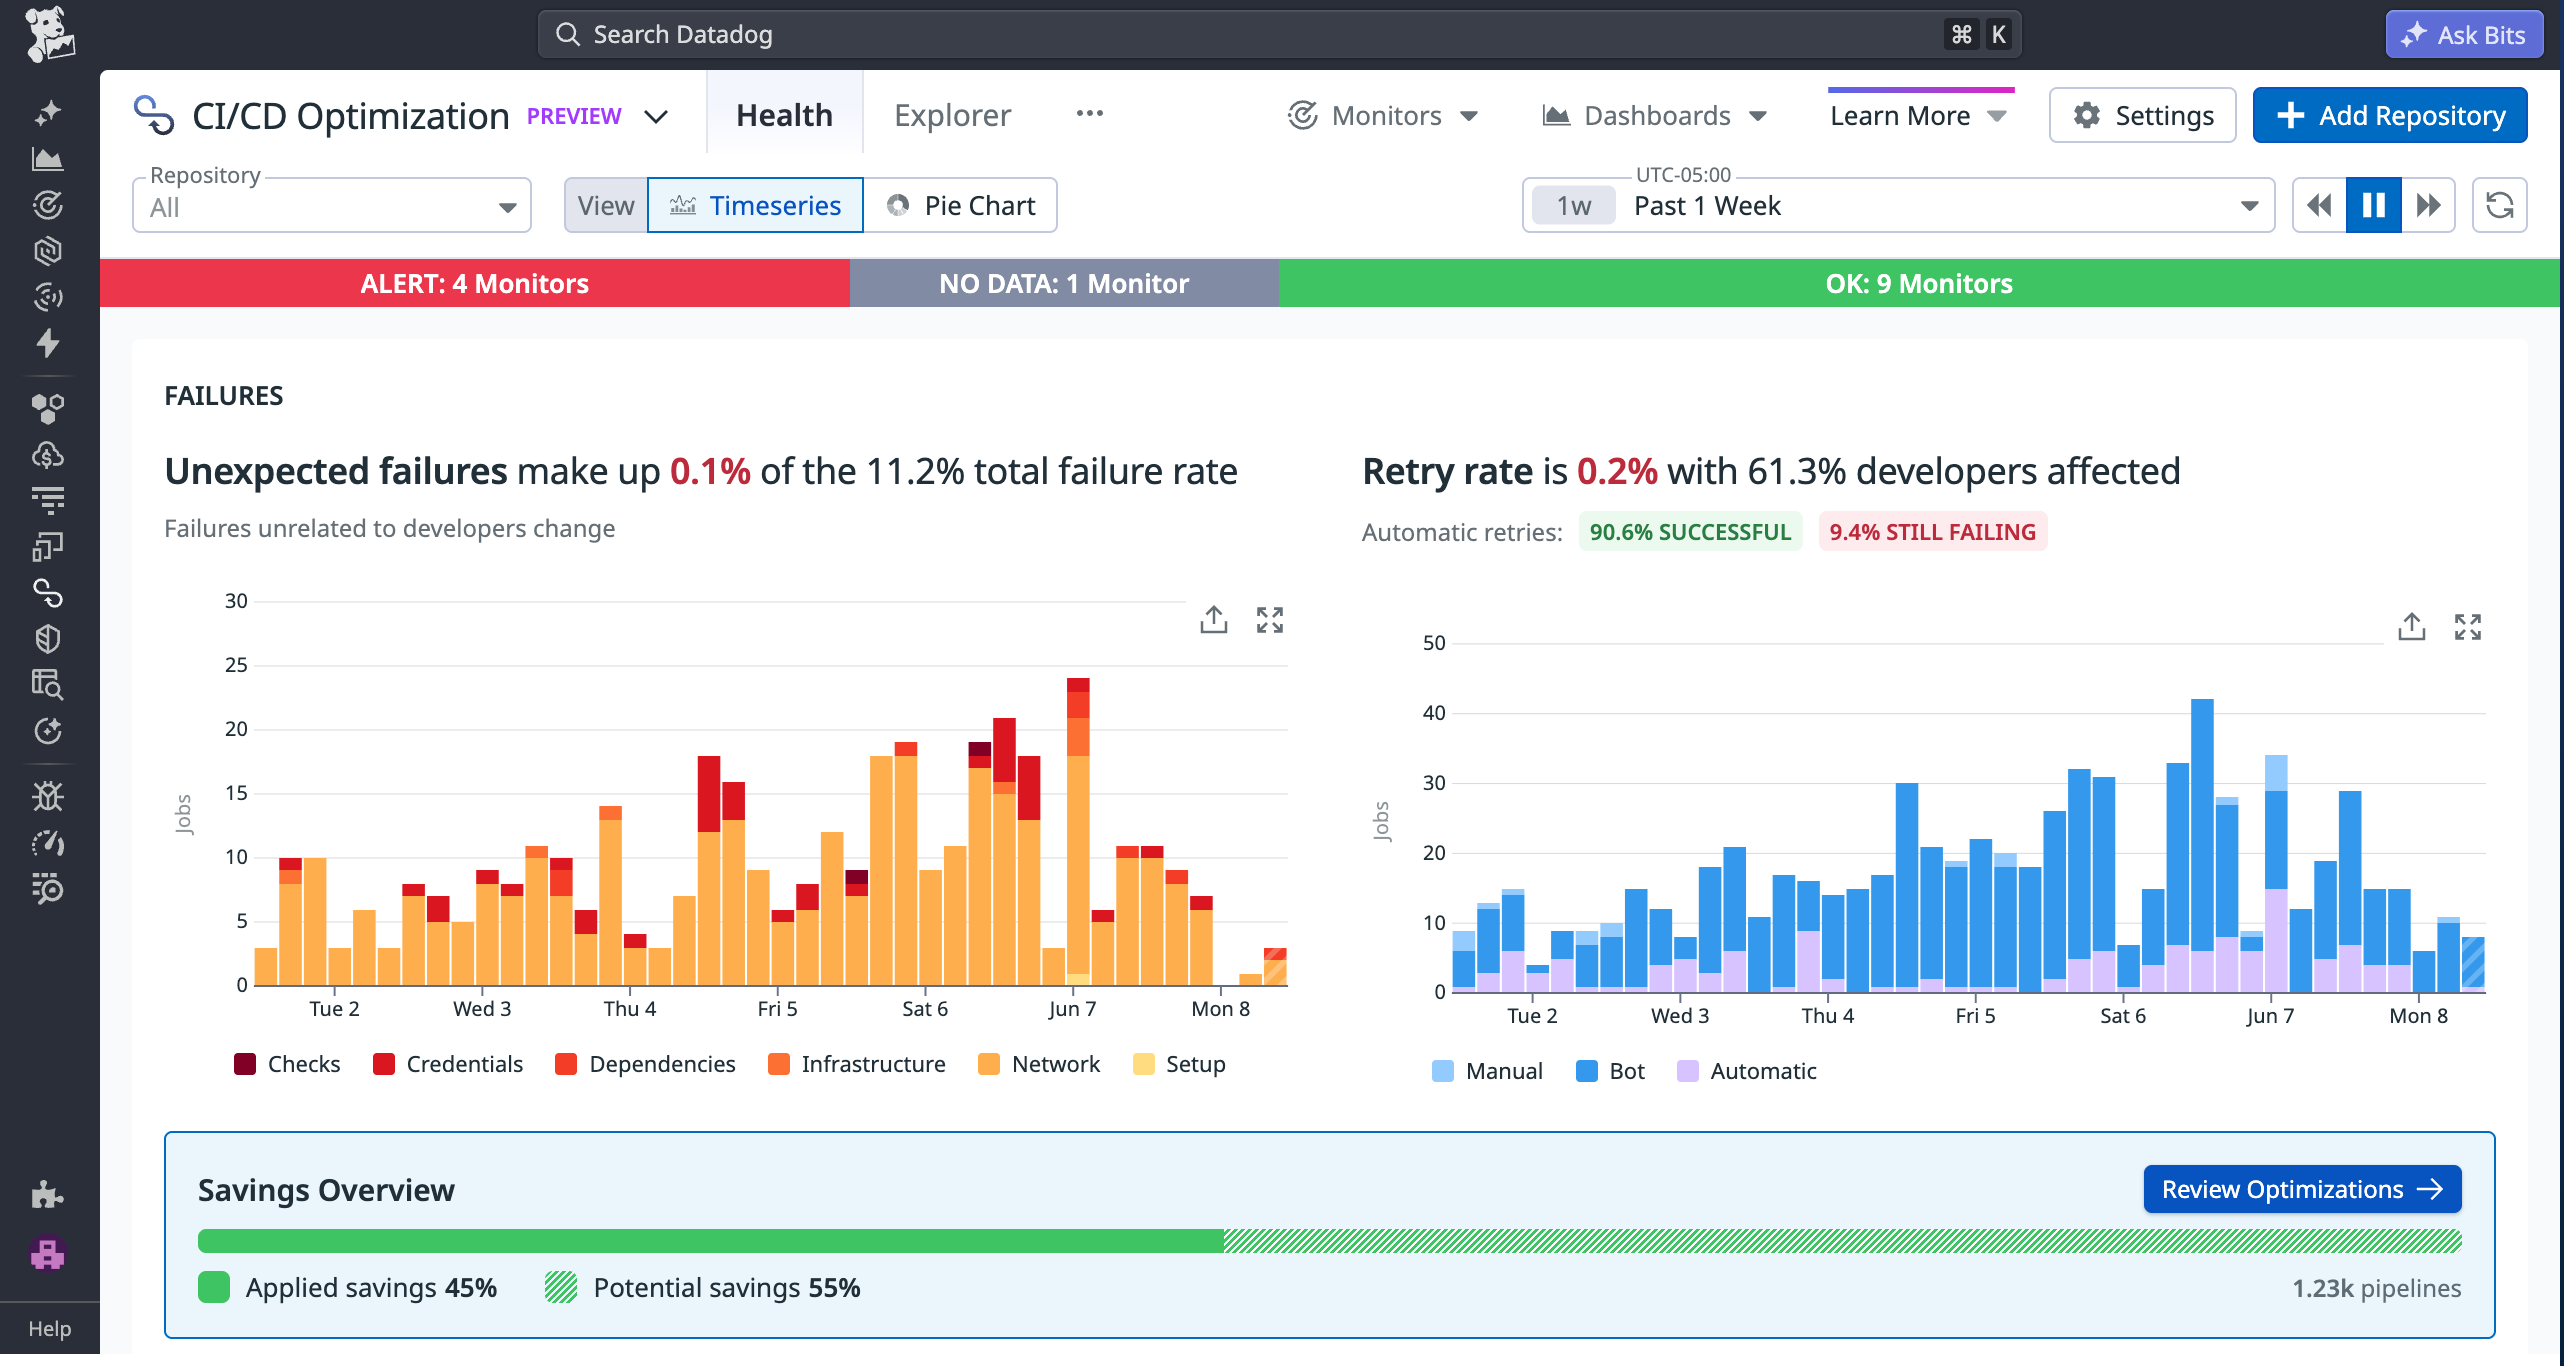This screenshot has width=2564, height=1366.
Task: Open the Repository All dropdown
Action: click(332, 205)
